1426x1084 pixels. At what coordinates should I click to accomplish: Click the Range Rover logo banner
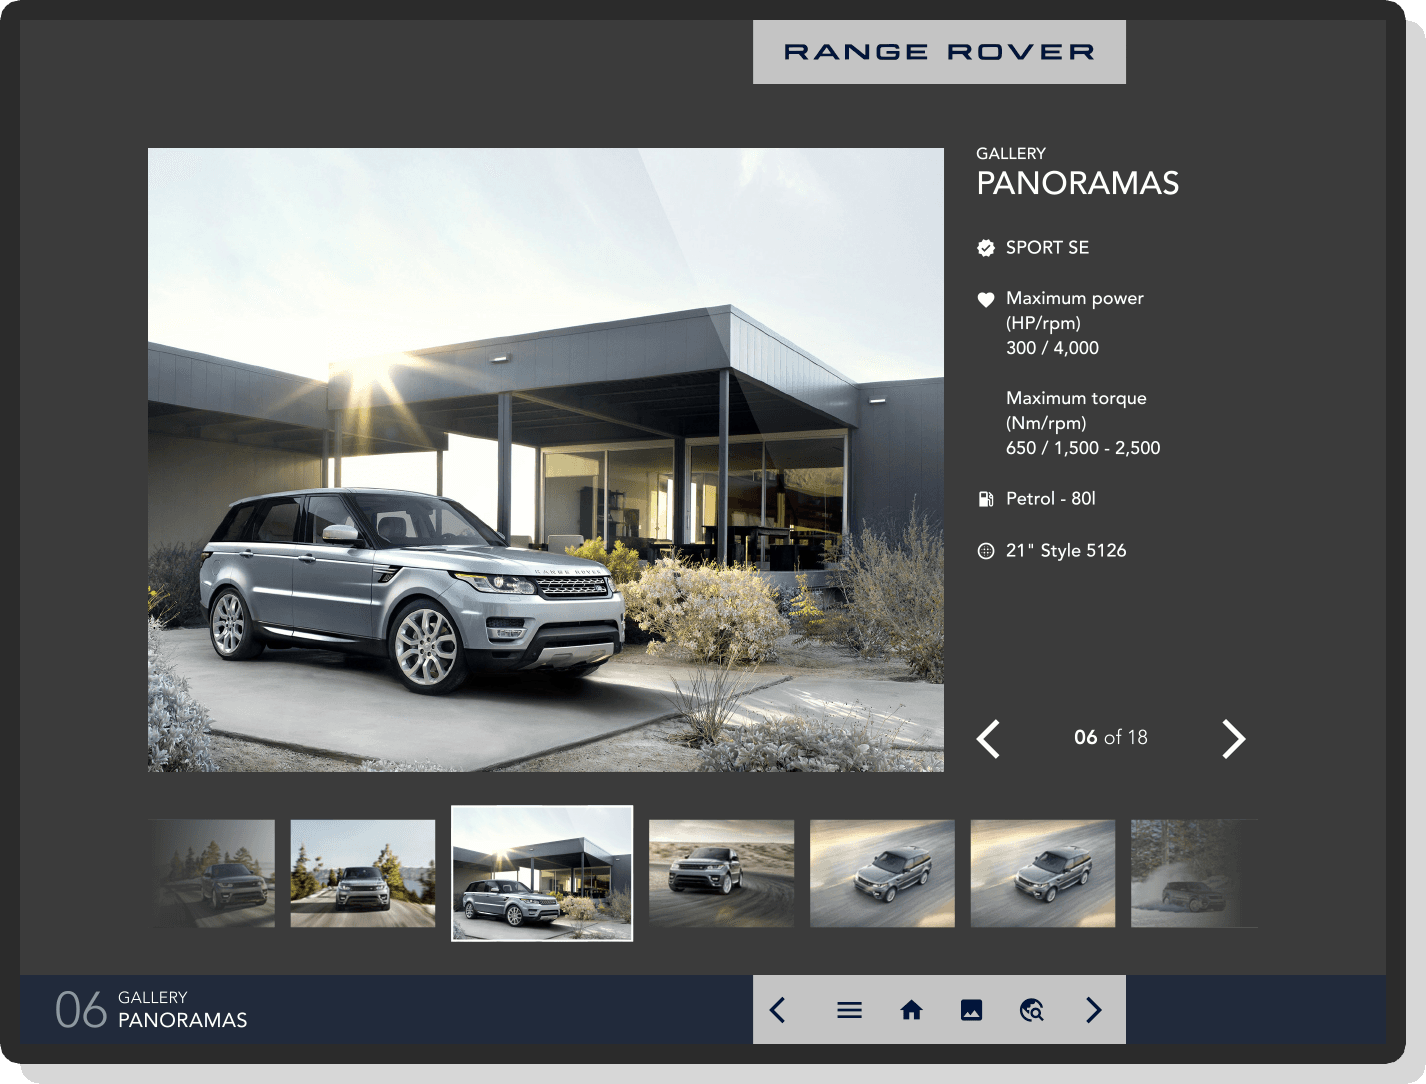tap(939, 52)
